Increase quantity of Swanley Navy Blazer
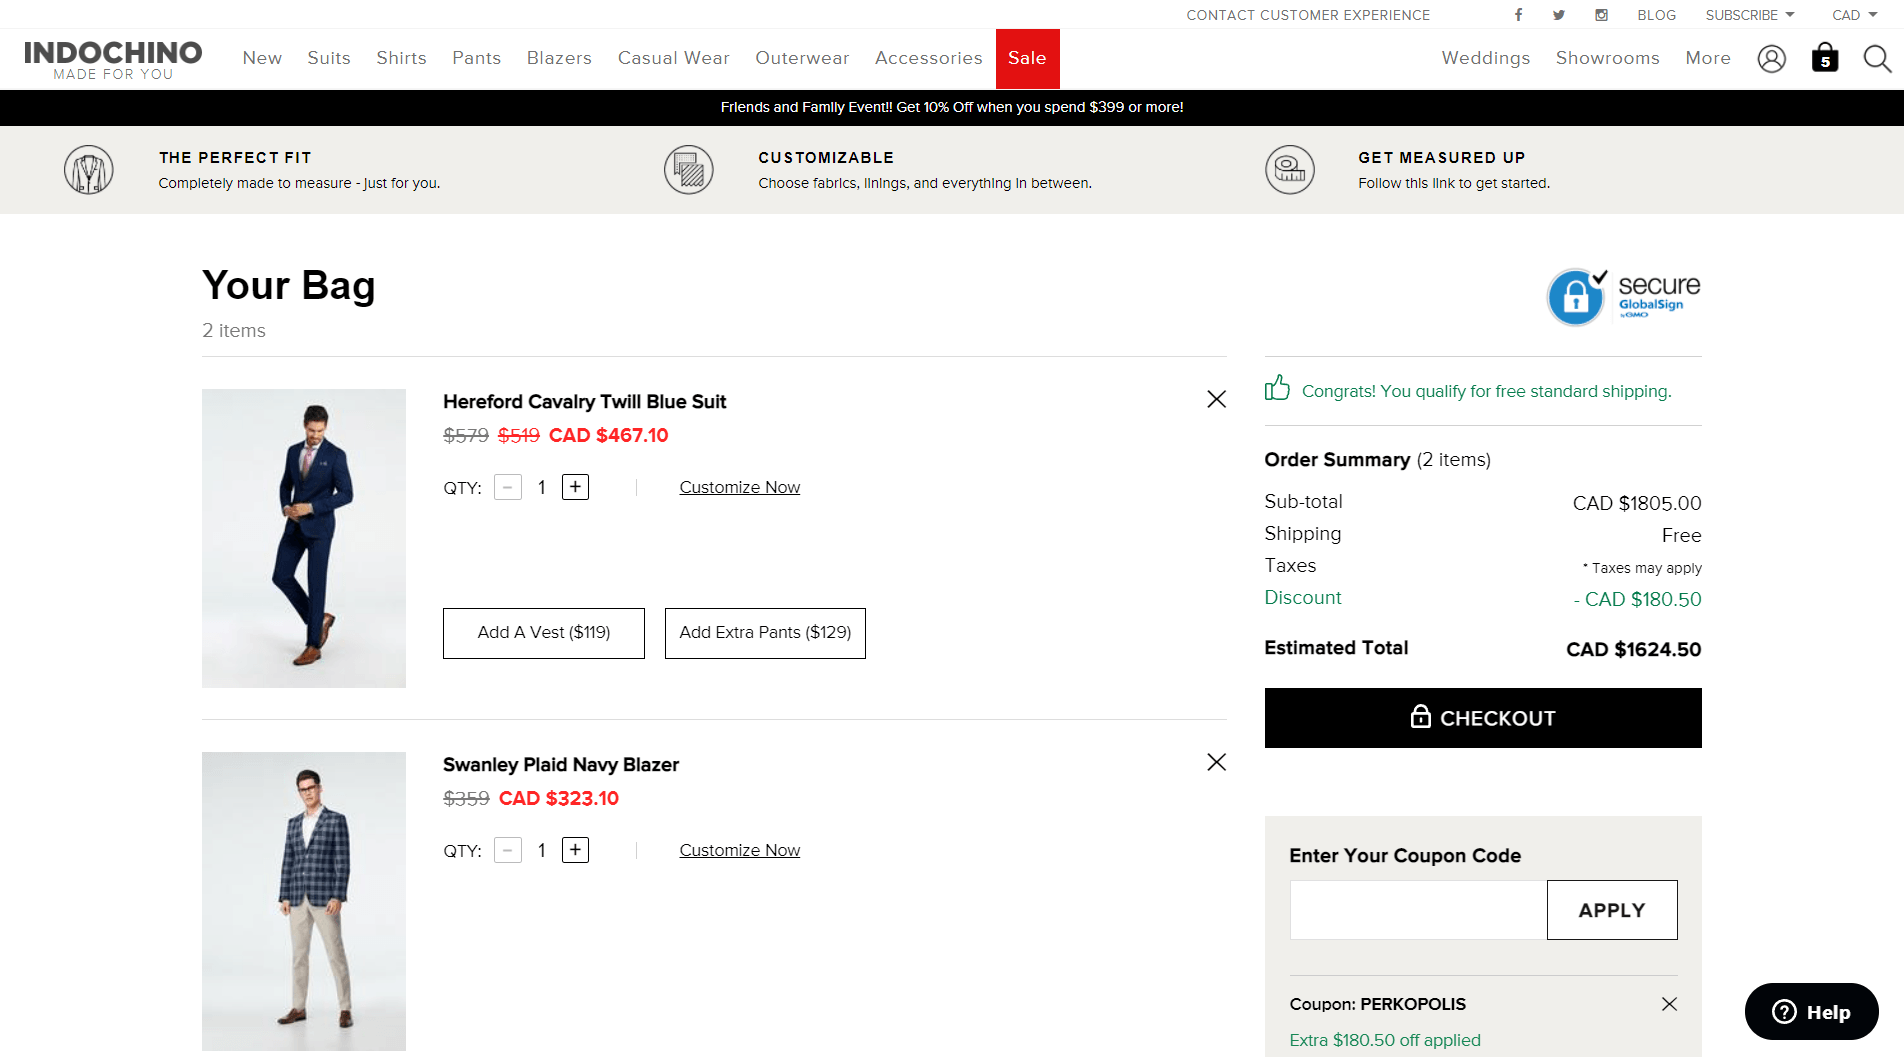Image resolution: width=1904 pixels, height=1057 pixels. tap(575, 850)
